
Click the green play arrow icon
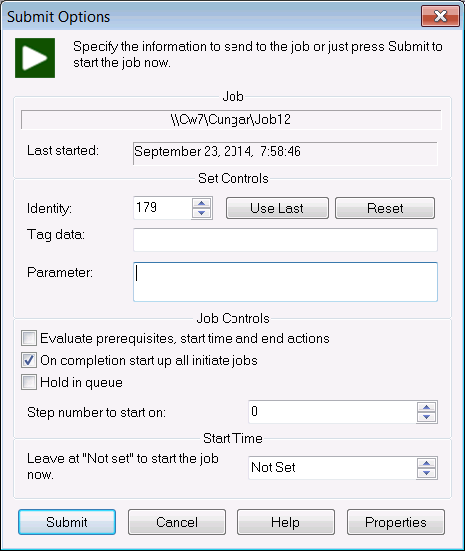pyautogui.click(x=35, y=58)
